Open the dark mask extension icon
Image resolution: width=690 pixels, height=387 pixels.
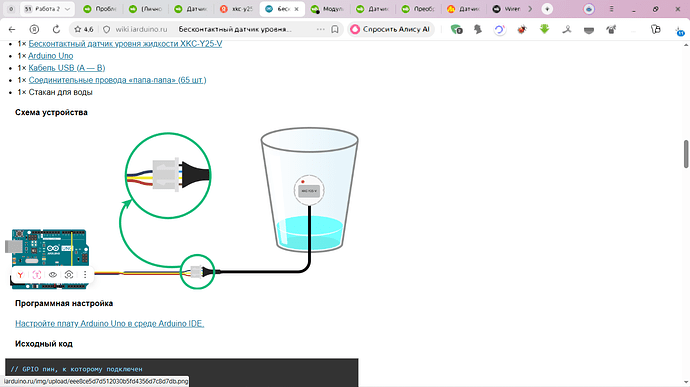[x=589, y=29]
